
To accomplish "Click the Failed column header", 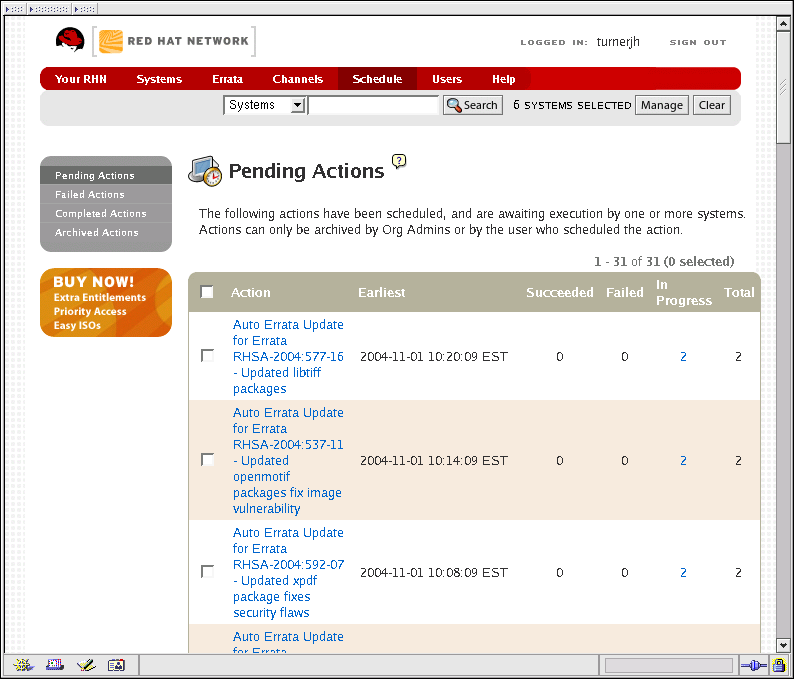I will 625,293.
